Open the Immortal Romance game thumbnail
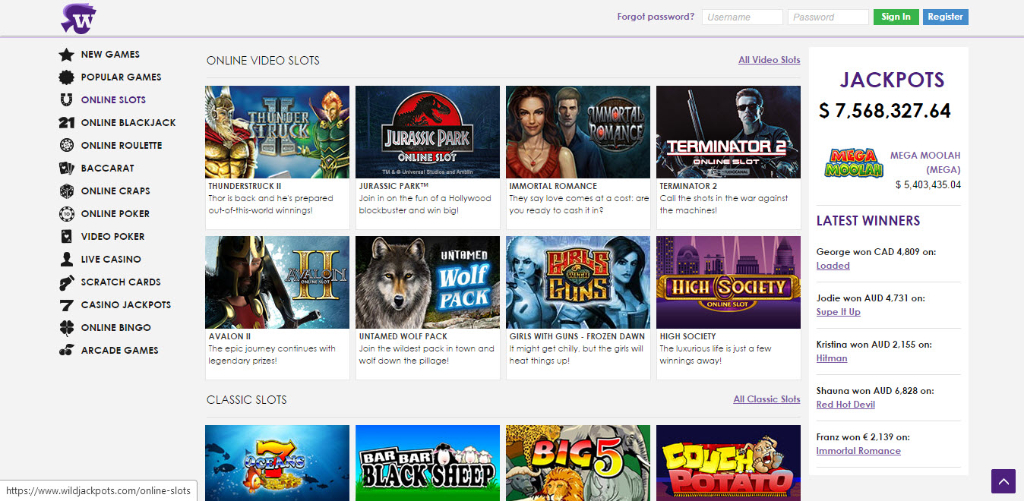 tap(578, 132)
